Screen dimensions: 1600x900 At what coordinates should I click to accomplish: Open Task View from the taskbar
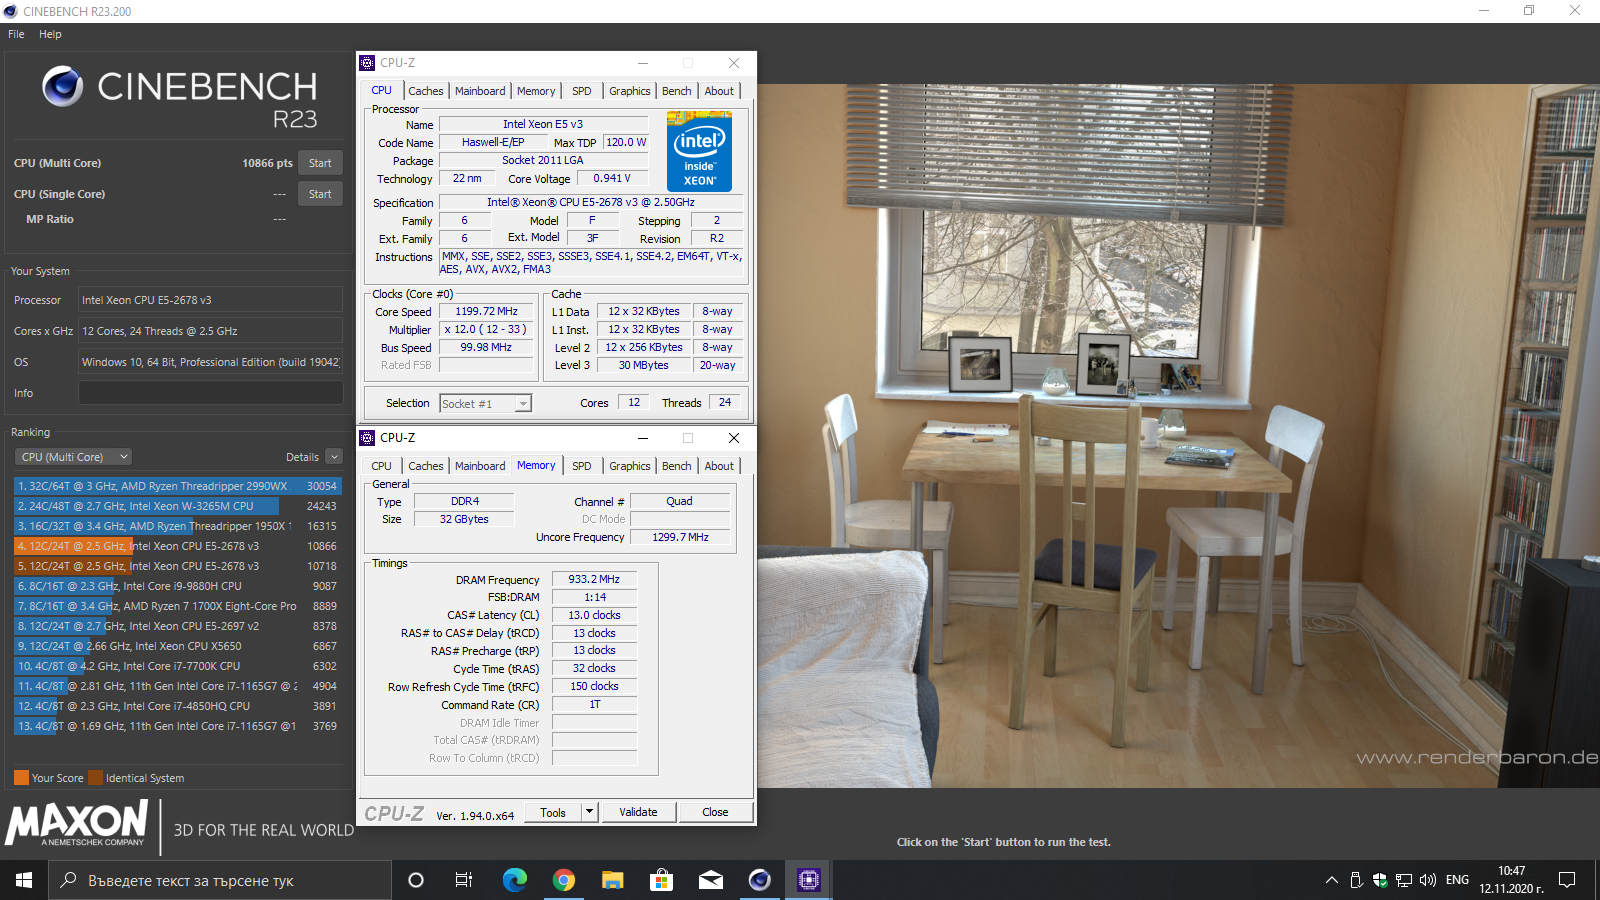coord(464,880)
